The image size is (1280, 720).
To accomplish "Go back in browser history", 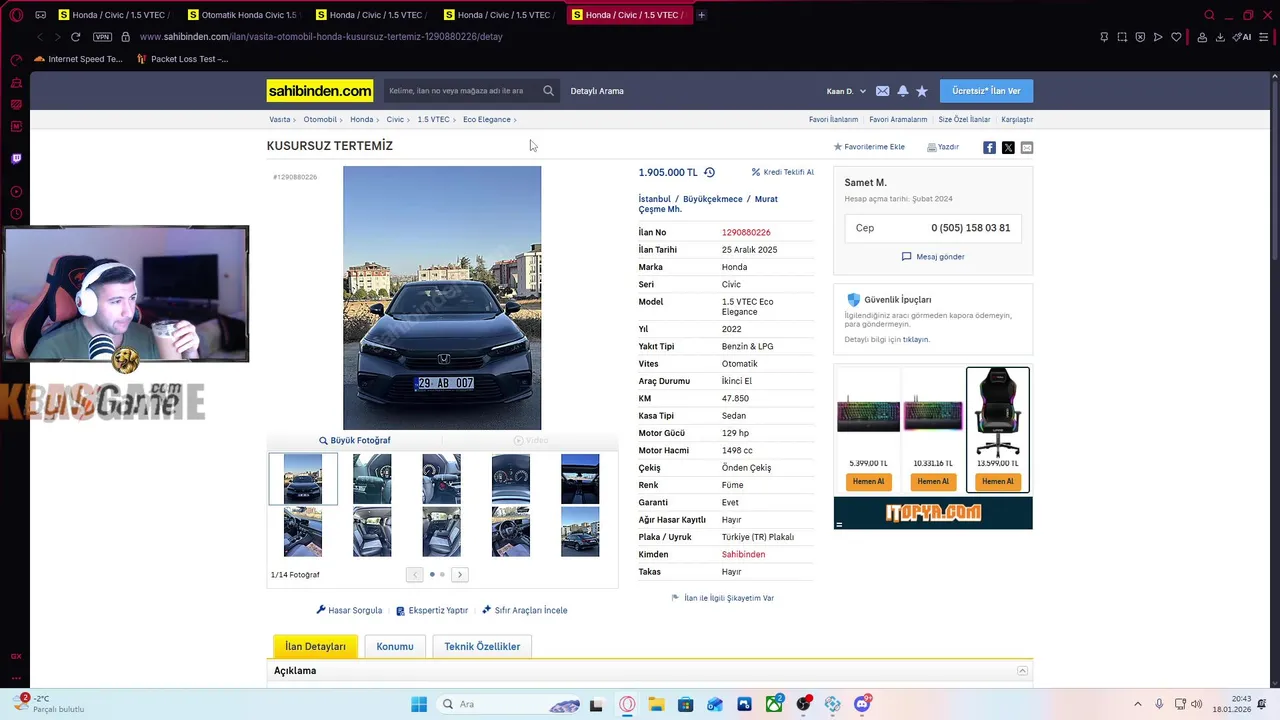I will [x=40, y=37].
